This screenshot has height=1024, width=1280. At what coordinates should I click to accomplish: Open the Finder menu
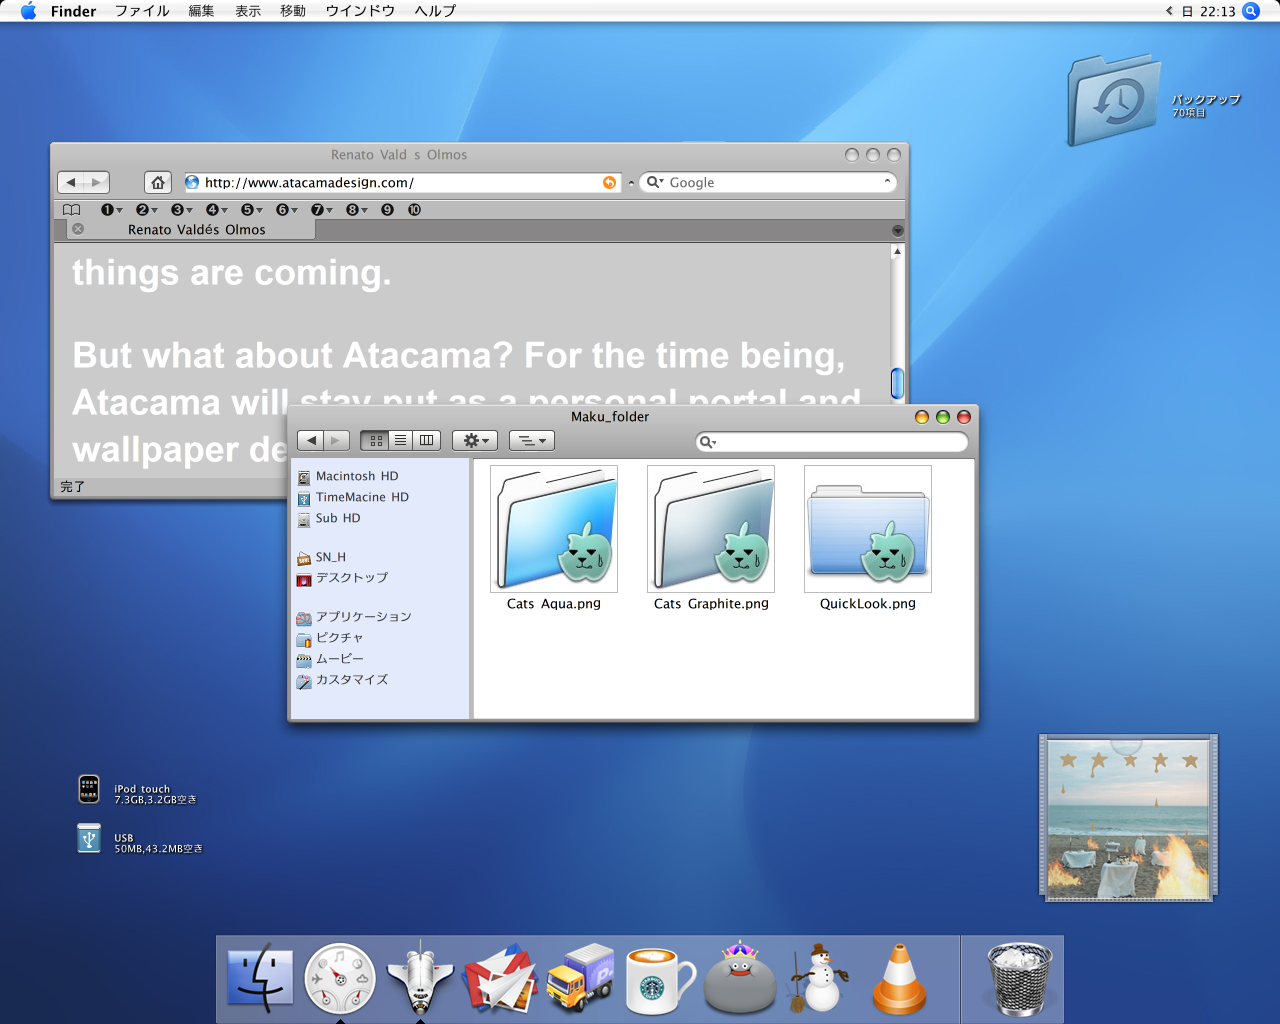click(x=73, y=11)
